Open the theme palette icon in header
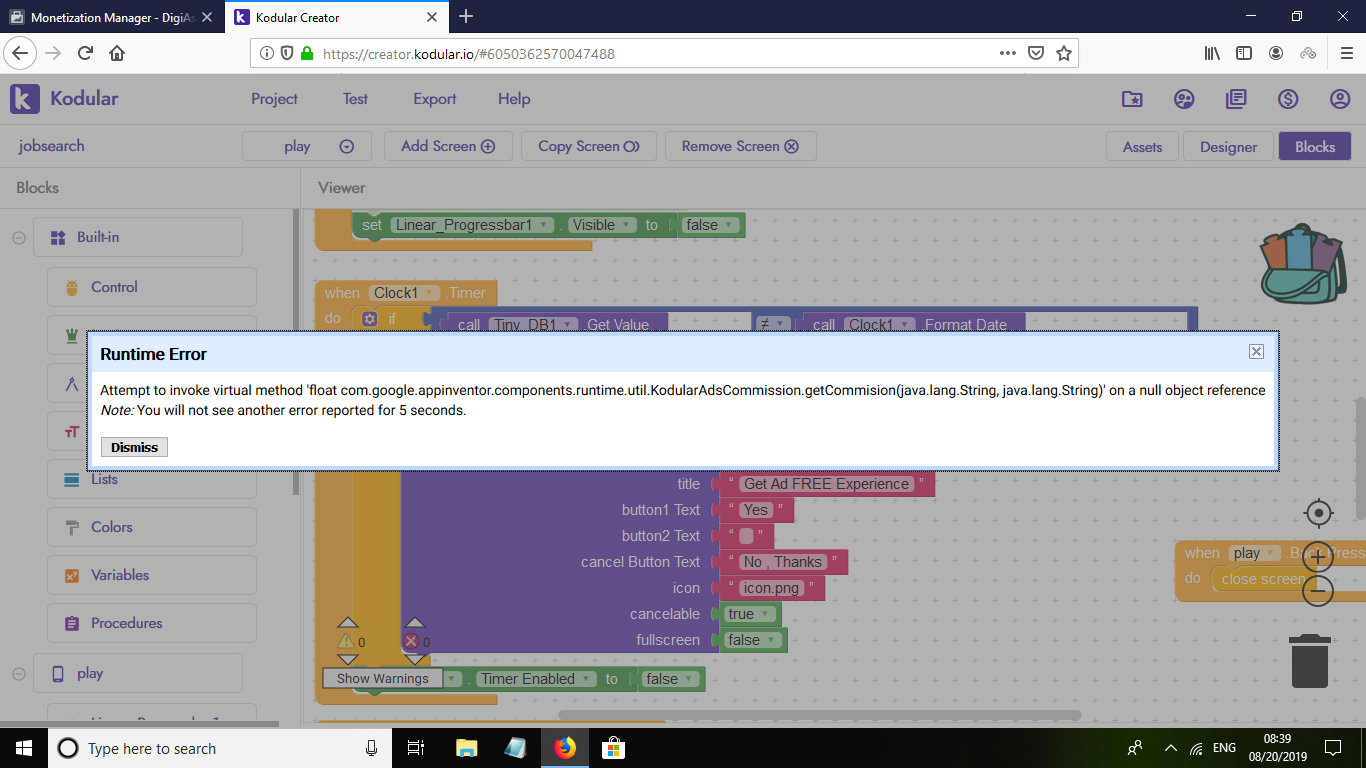The width and height of the screenshot is (1366, 768). coord(1184,99)
